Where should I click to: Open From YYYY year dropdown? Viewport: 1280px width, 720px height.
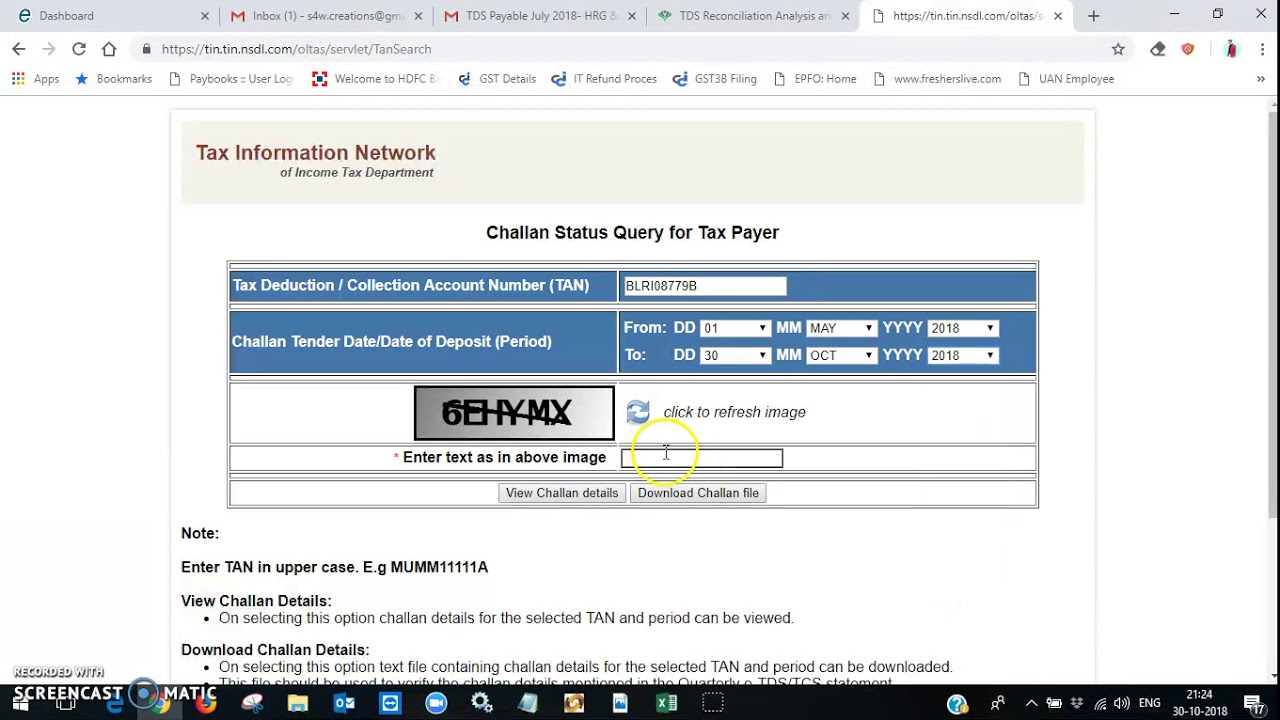[962, 328]
